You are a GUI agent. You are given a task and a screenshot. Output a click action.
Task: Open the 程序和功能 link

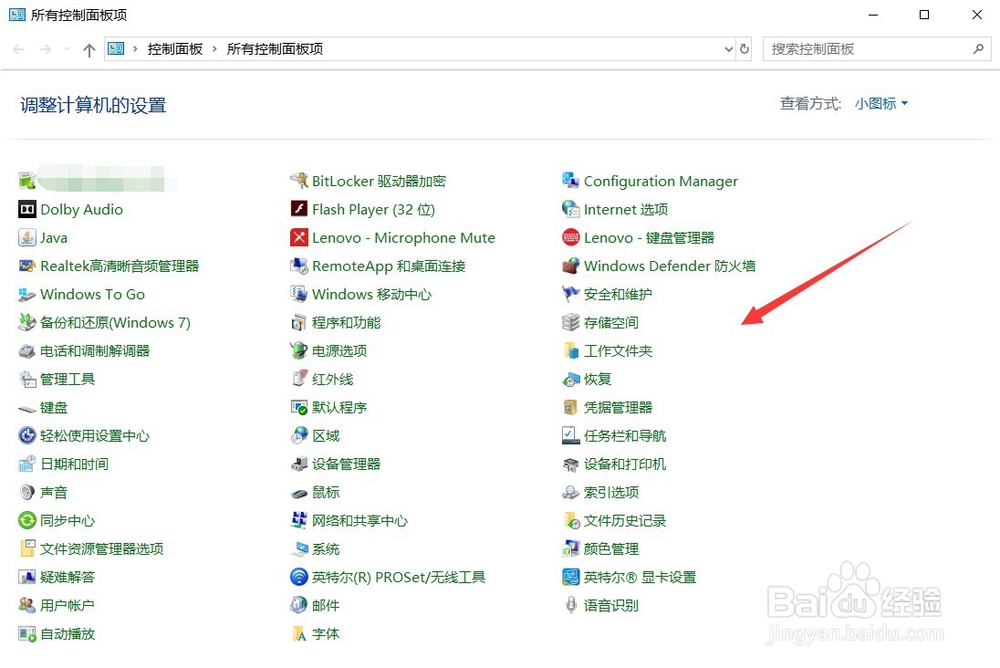point(346,322)
